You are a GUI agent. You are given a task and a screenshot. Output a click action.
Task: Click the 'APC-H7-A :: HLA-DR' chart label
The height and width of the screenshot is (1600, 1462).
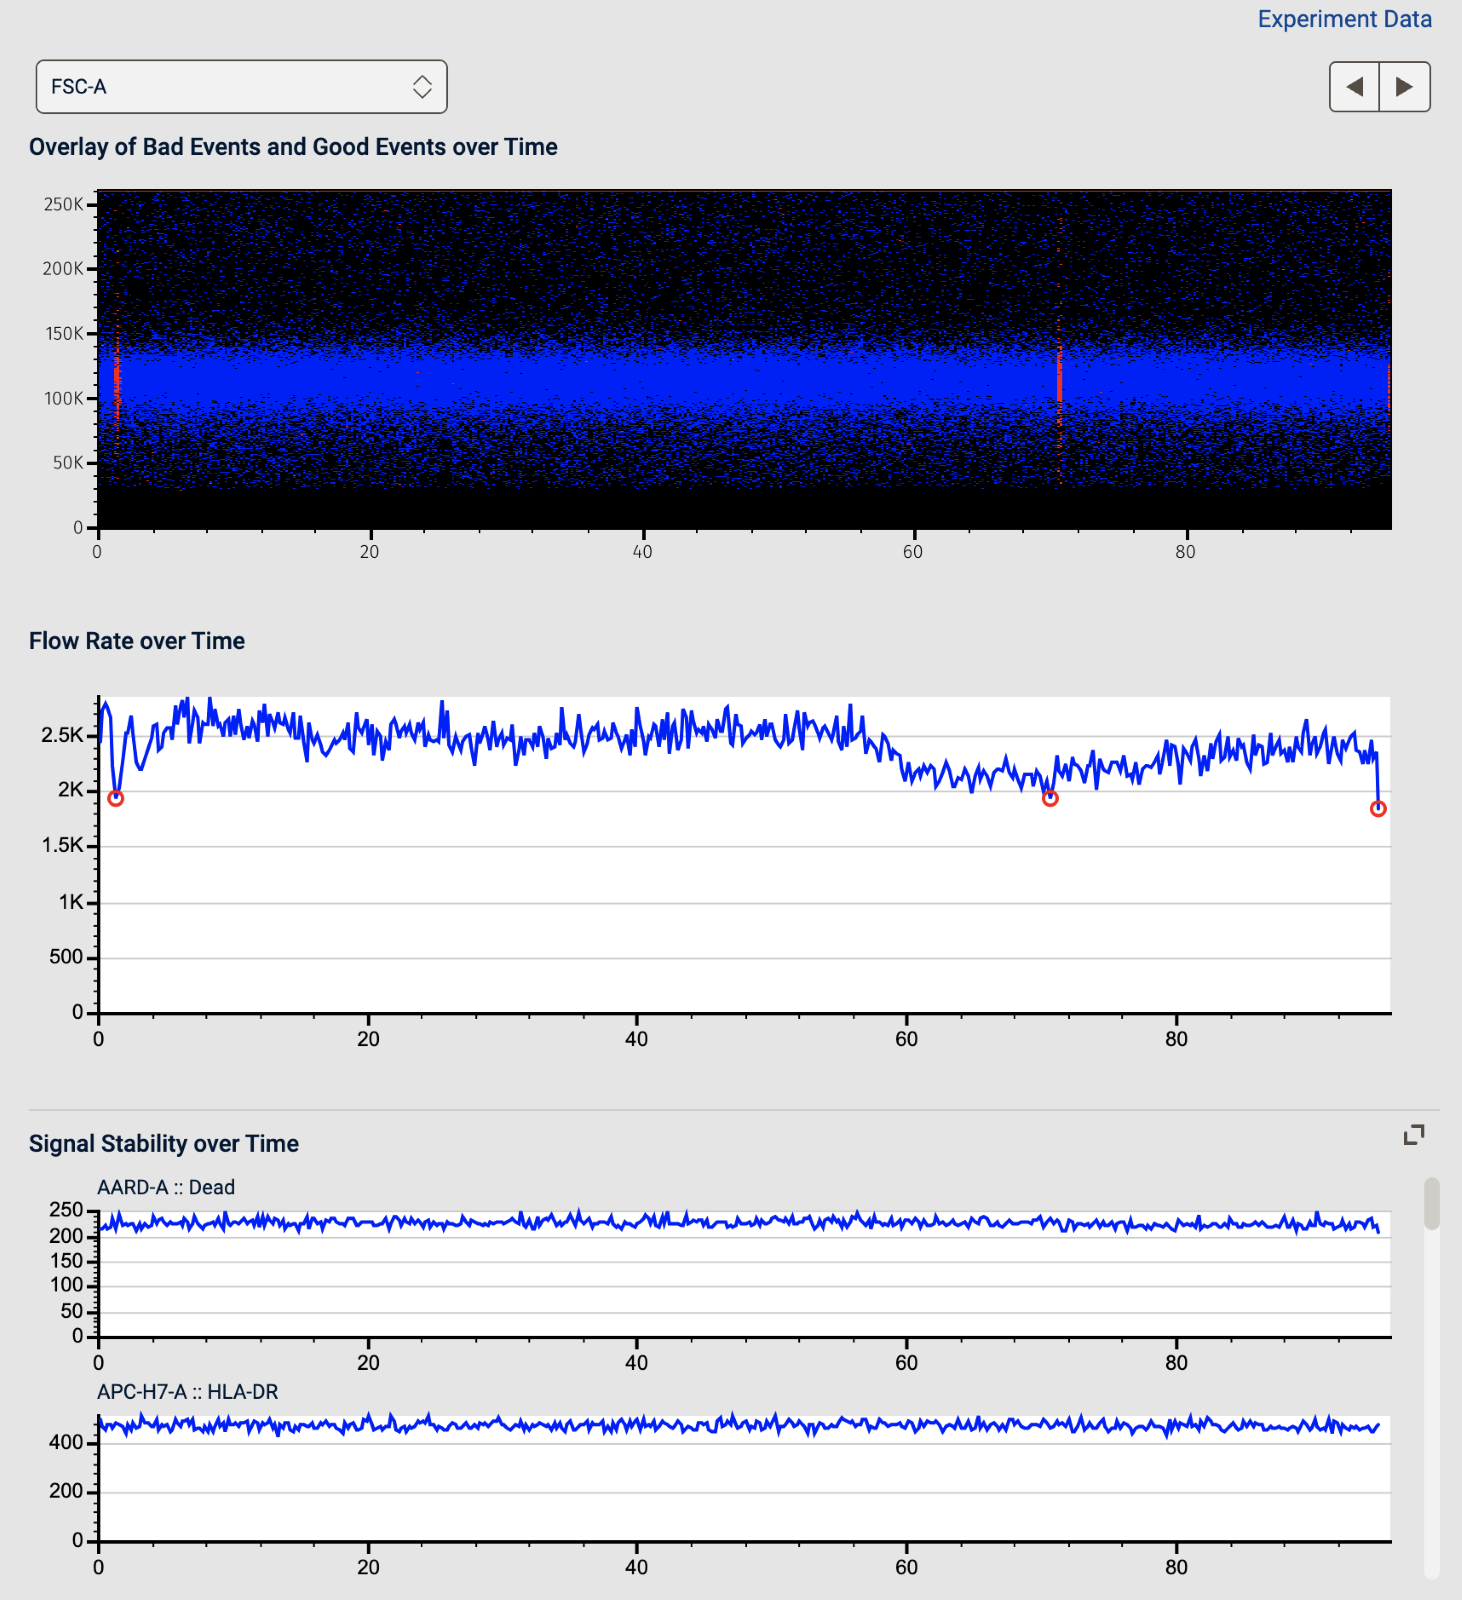click(188, 1392)
